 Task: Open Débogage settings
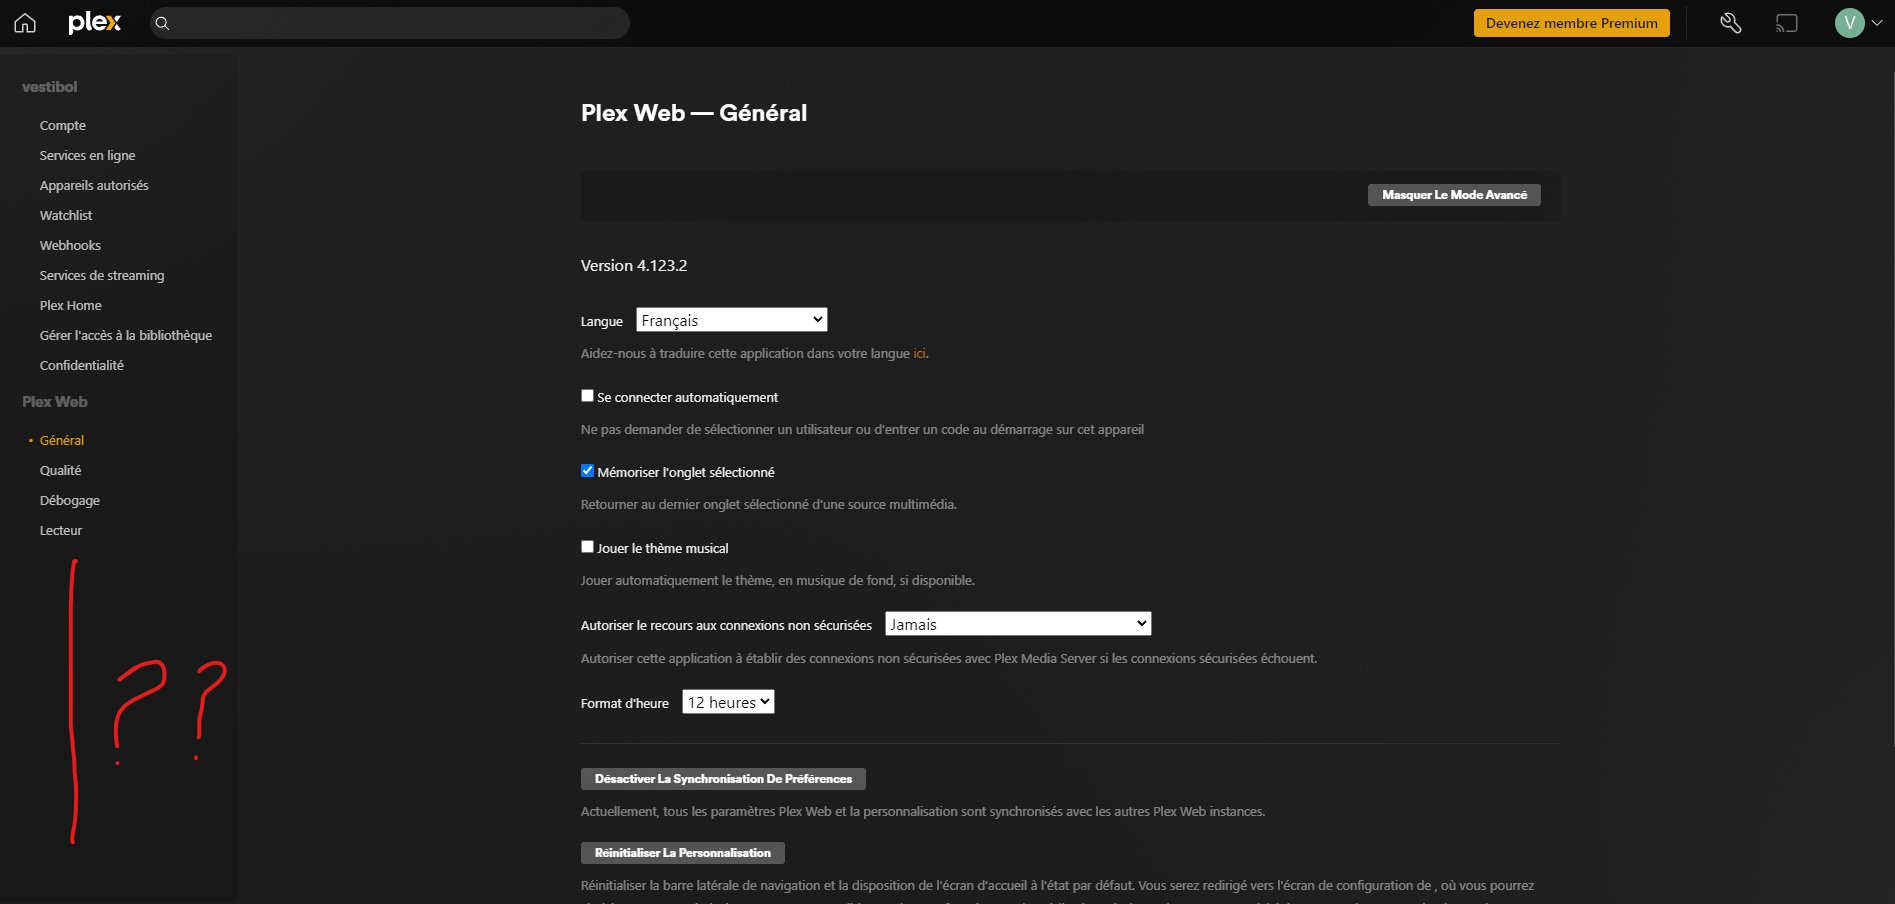[x=70, y=500]
